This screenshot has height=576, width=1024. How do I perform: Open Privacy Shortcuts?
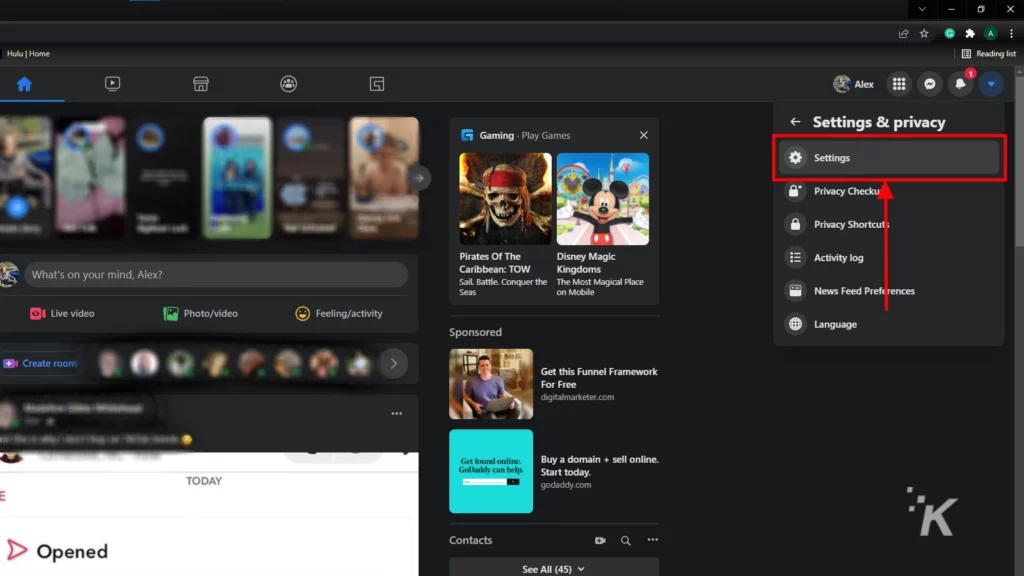point(889,224)
